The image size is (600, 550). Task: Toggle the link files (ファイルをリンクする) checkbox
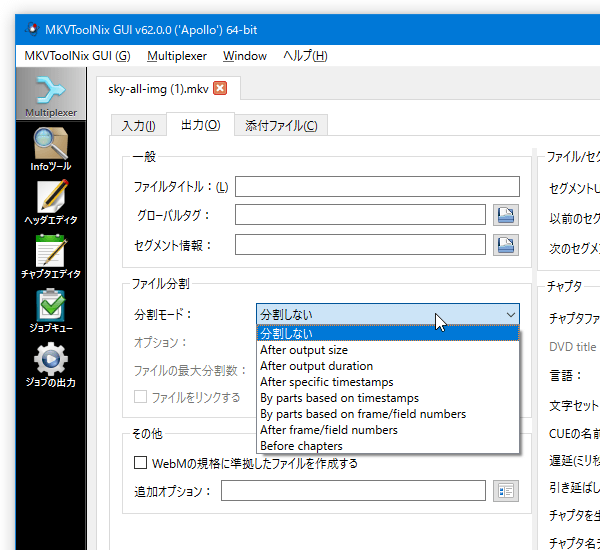tap(140, 397)
